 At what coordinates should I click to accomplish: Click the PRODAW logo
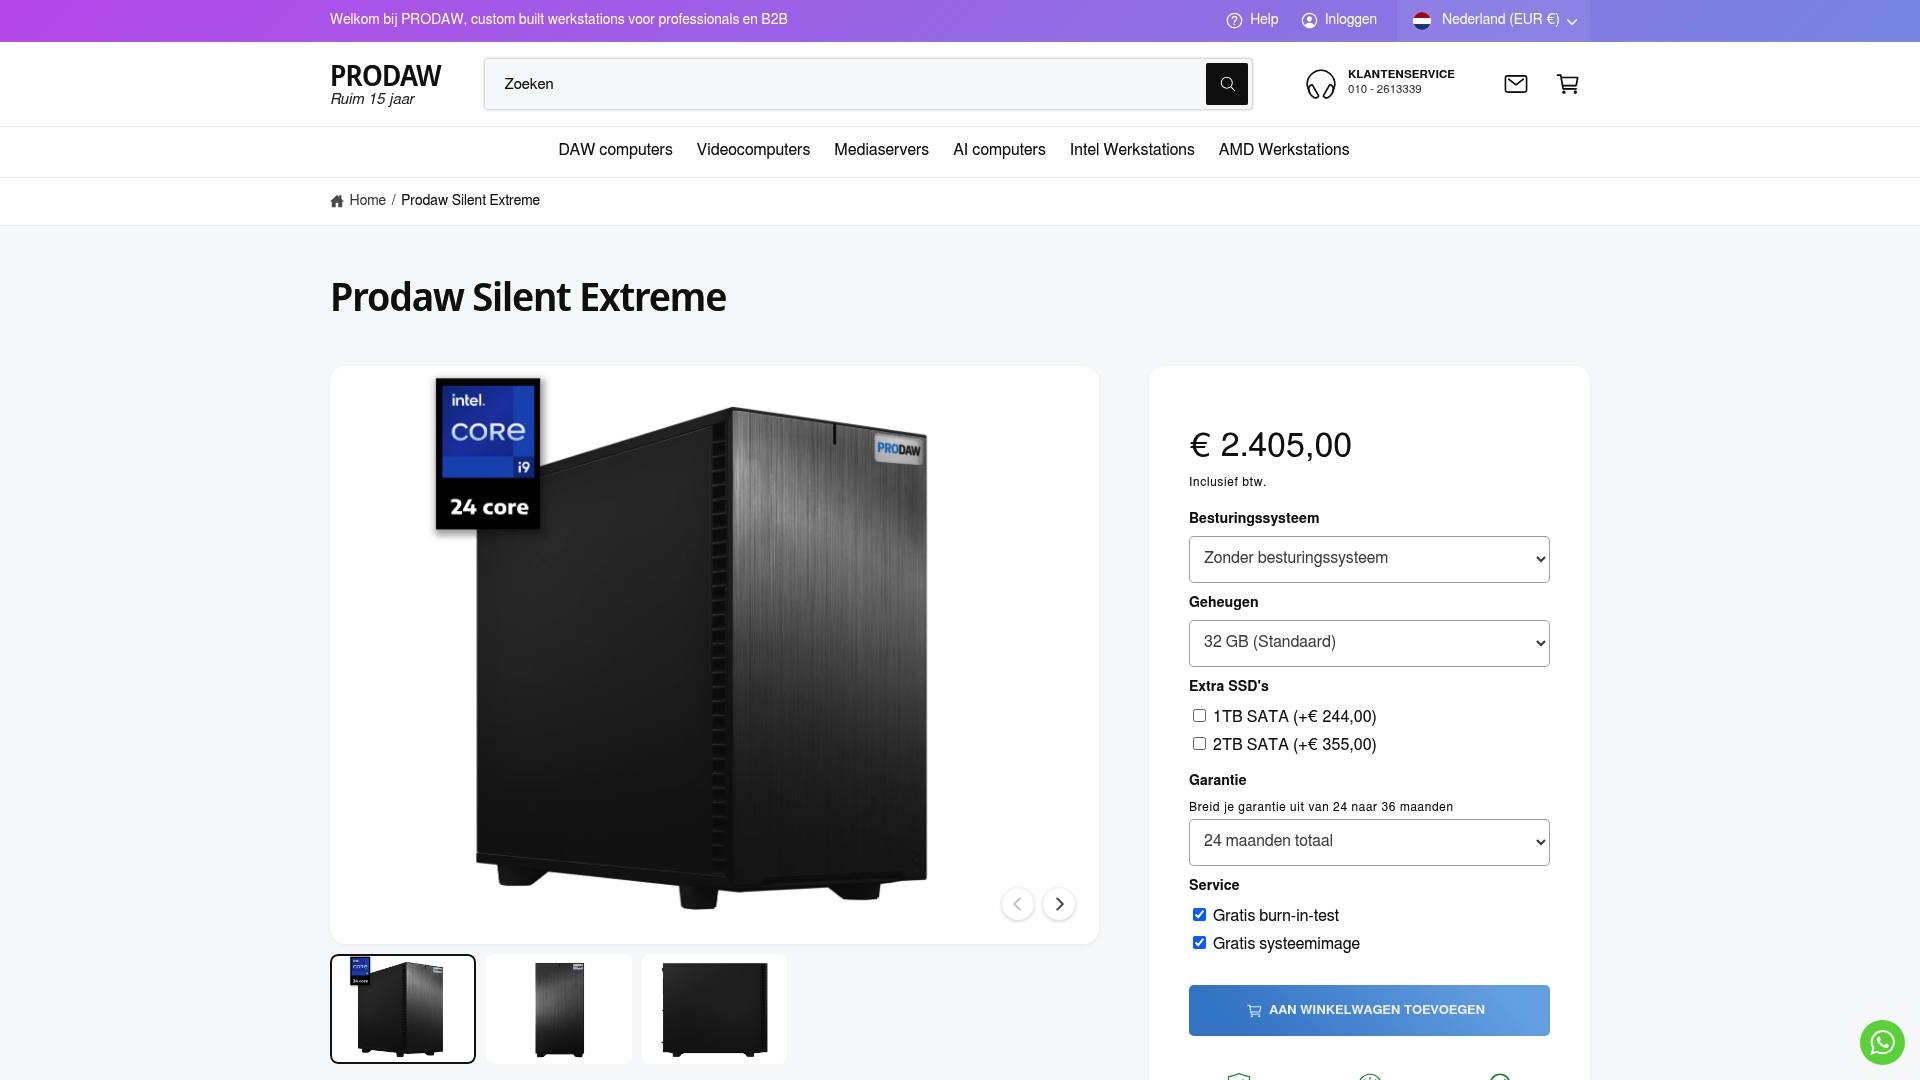[386, 76]
